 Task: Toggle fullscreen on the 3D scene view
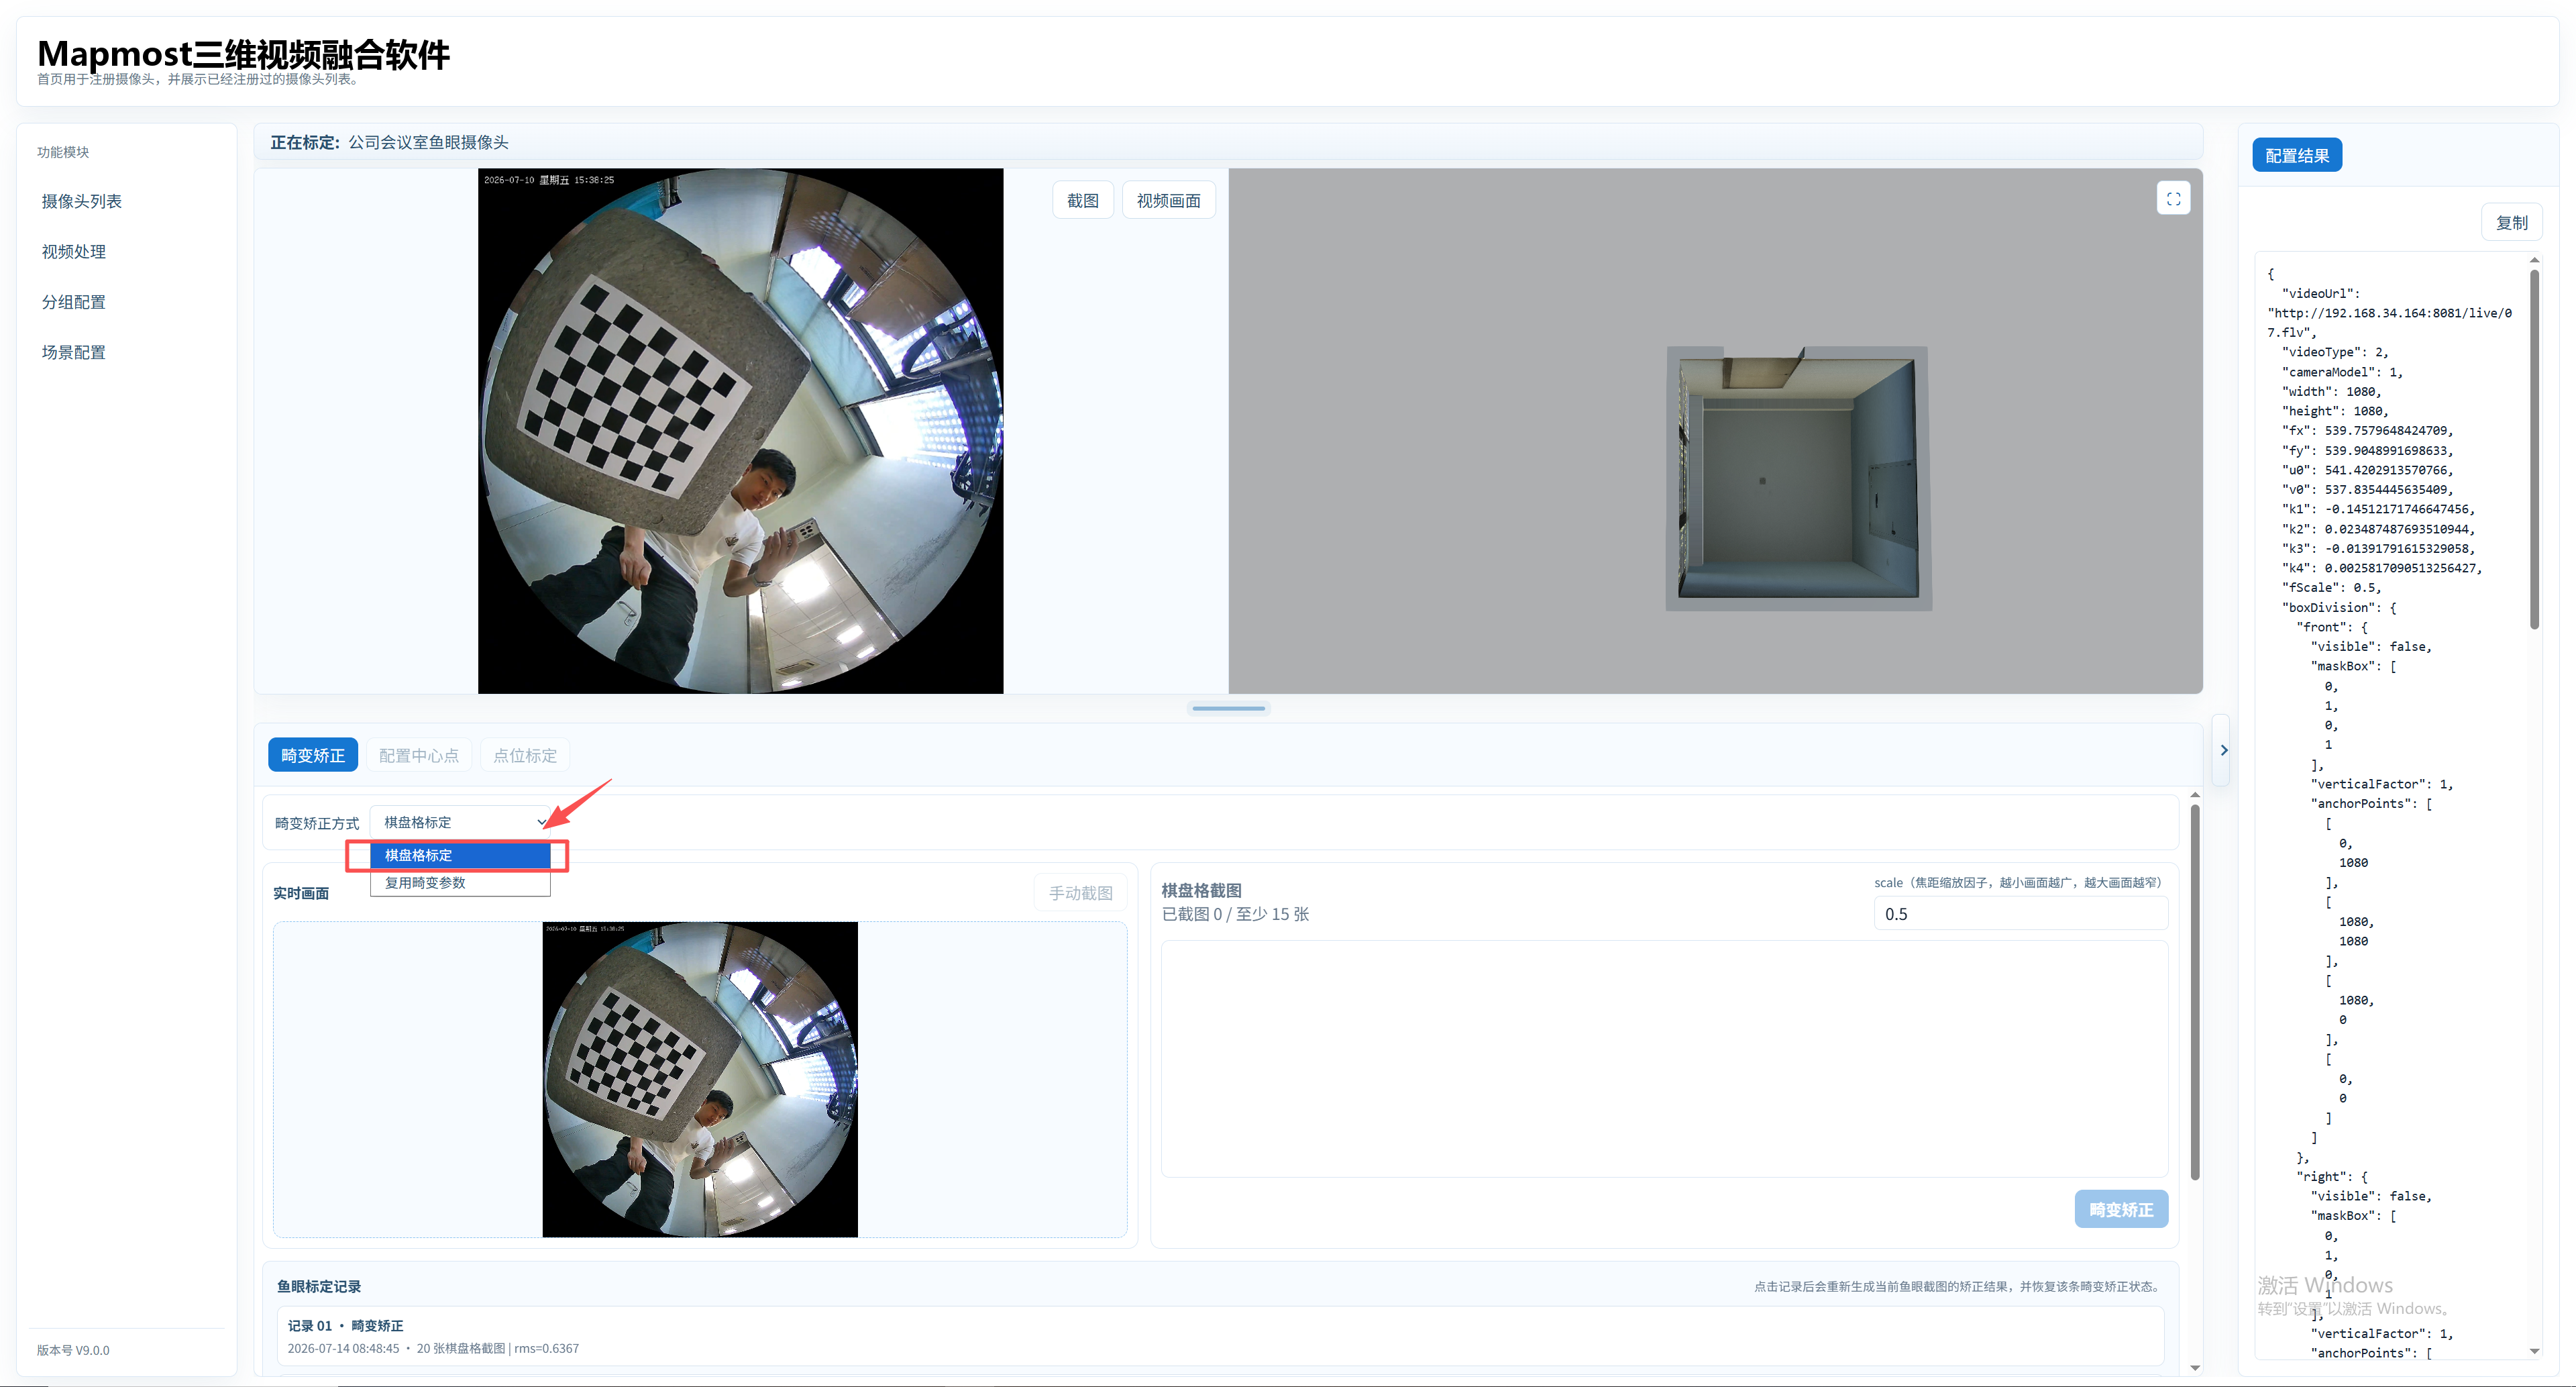coord(2173,199)
